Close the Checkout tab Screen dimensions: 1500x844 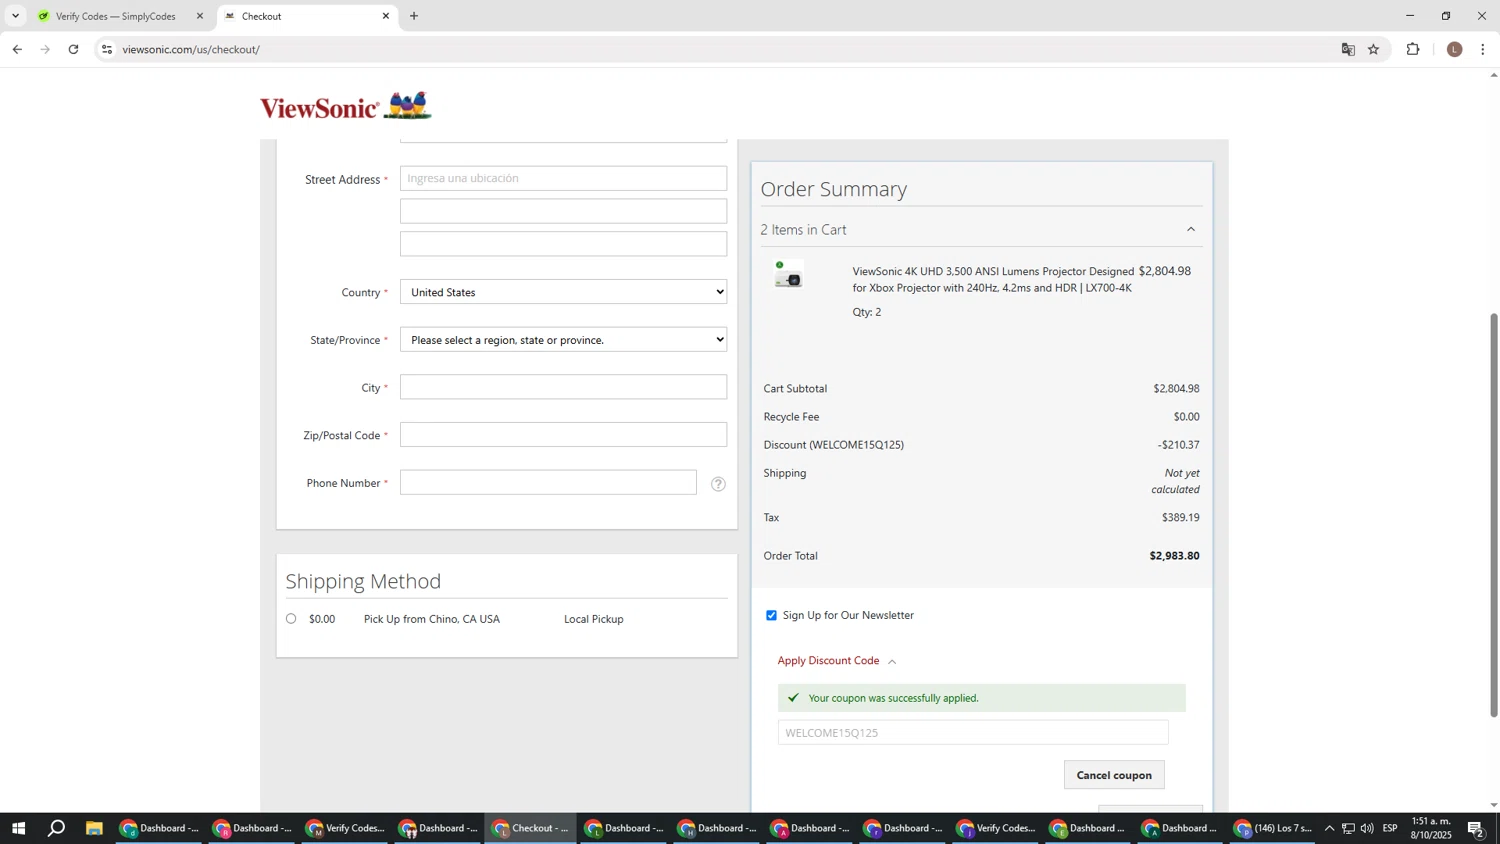(x=386, y=16)
